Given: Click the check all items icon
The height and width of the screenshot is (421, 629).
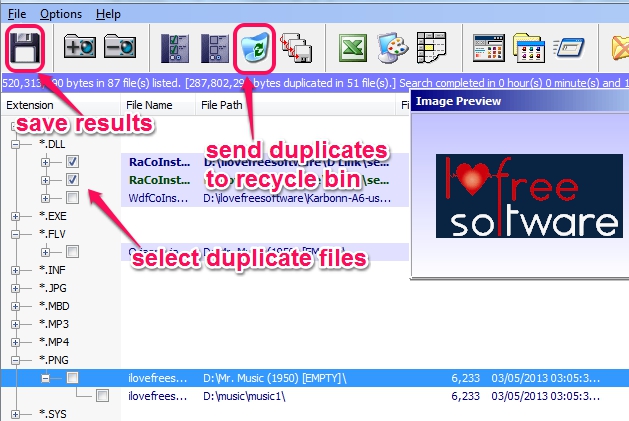Looking at the screenshot, I should (174, 48).
